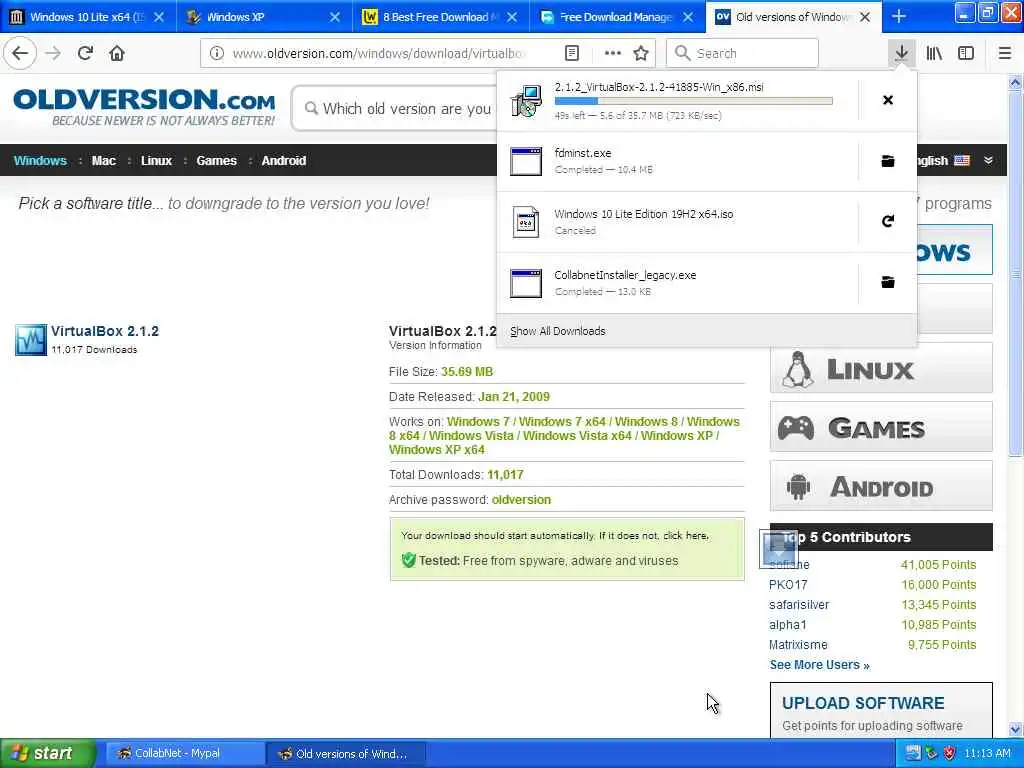This screenshot has height=768, width=1024.
Task: Open safarisilver contributor profile
Action: 799,605
